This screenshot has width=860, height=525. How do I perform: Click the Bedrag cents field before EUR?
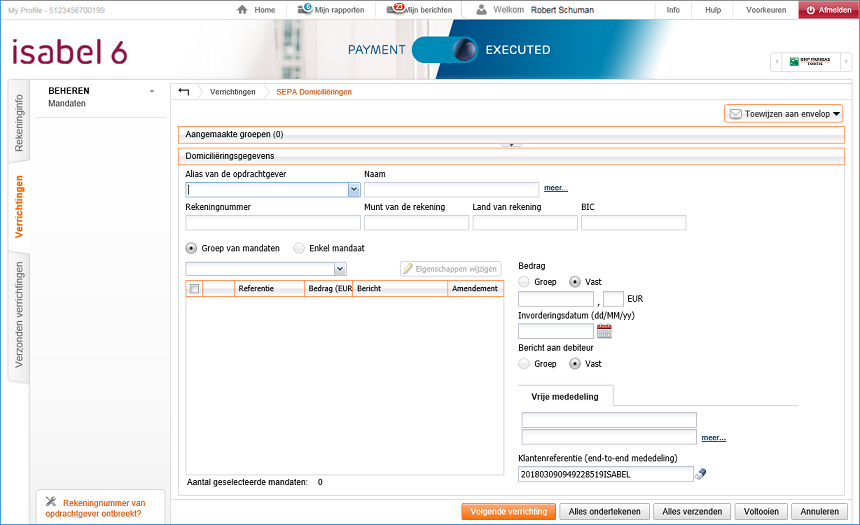coord(613,299)
